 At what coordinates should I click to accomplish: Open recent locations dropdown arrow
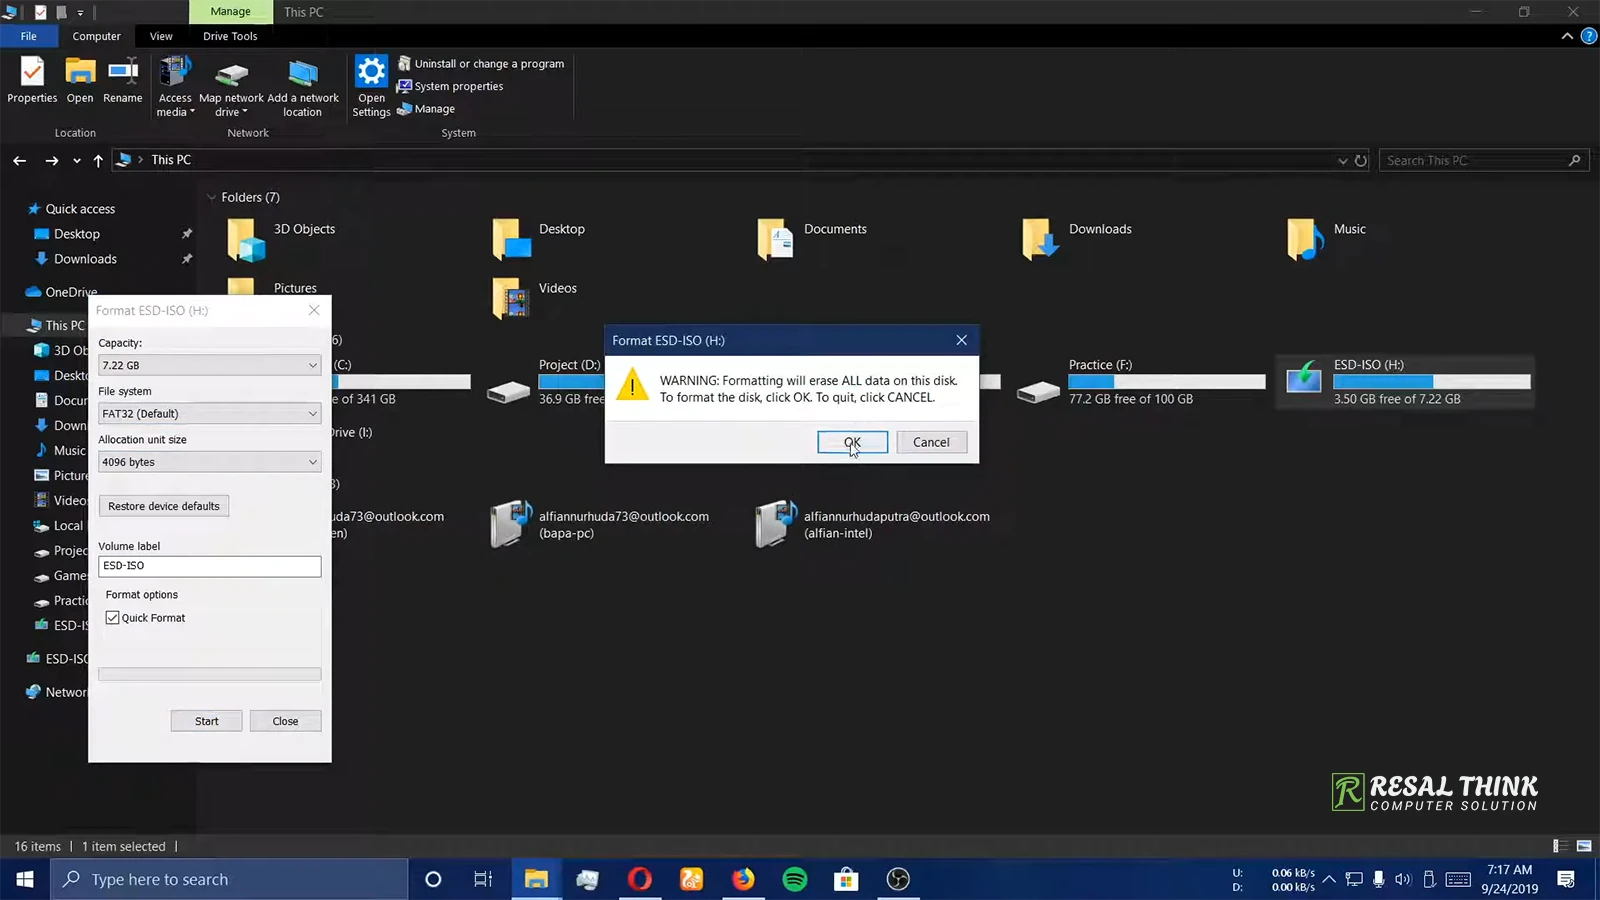click(77, 161)
